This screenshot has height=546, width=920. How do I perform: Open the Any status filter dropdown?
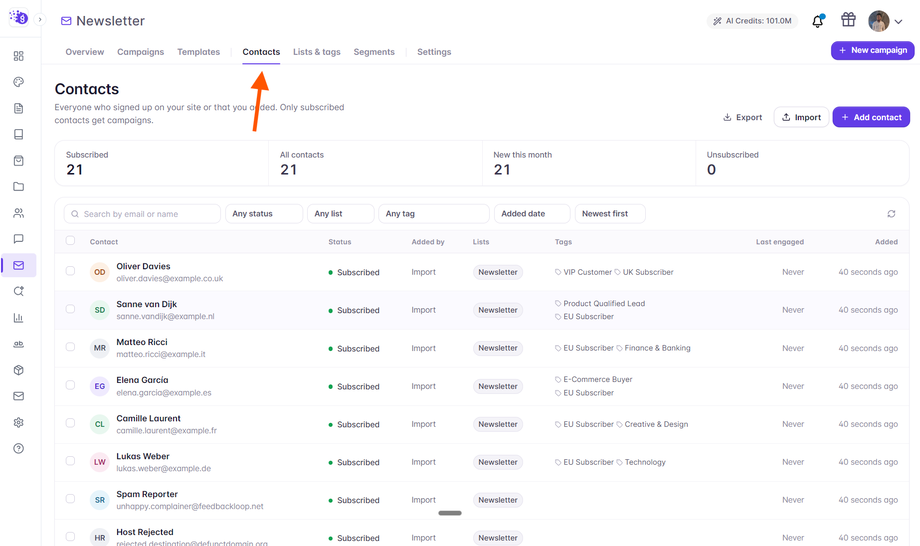click(264, 214)
